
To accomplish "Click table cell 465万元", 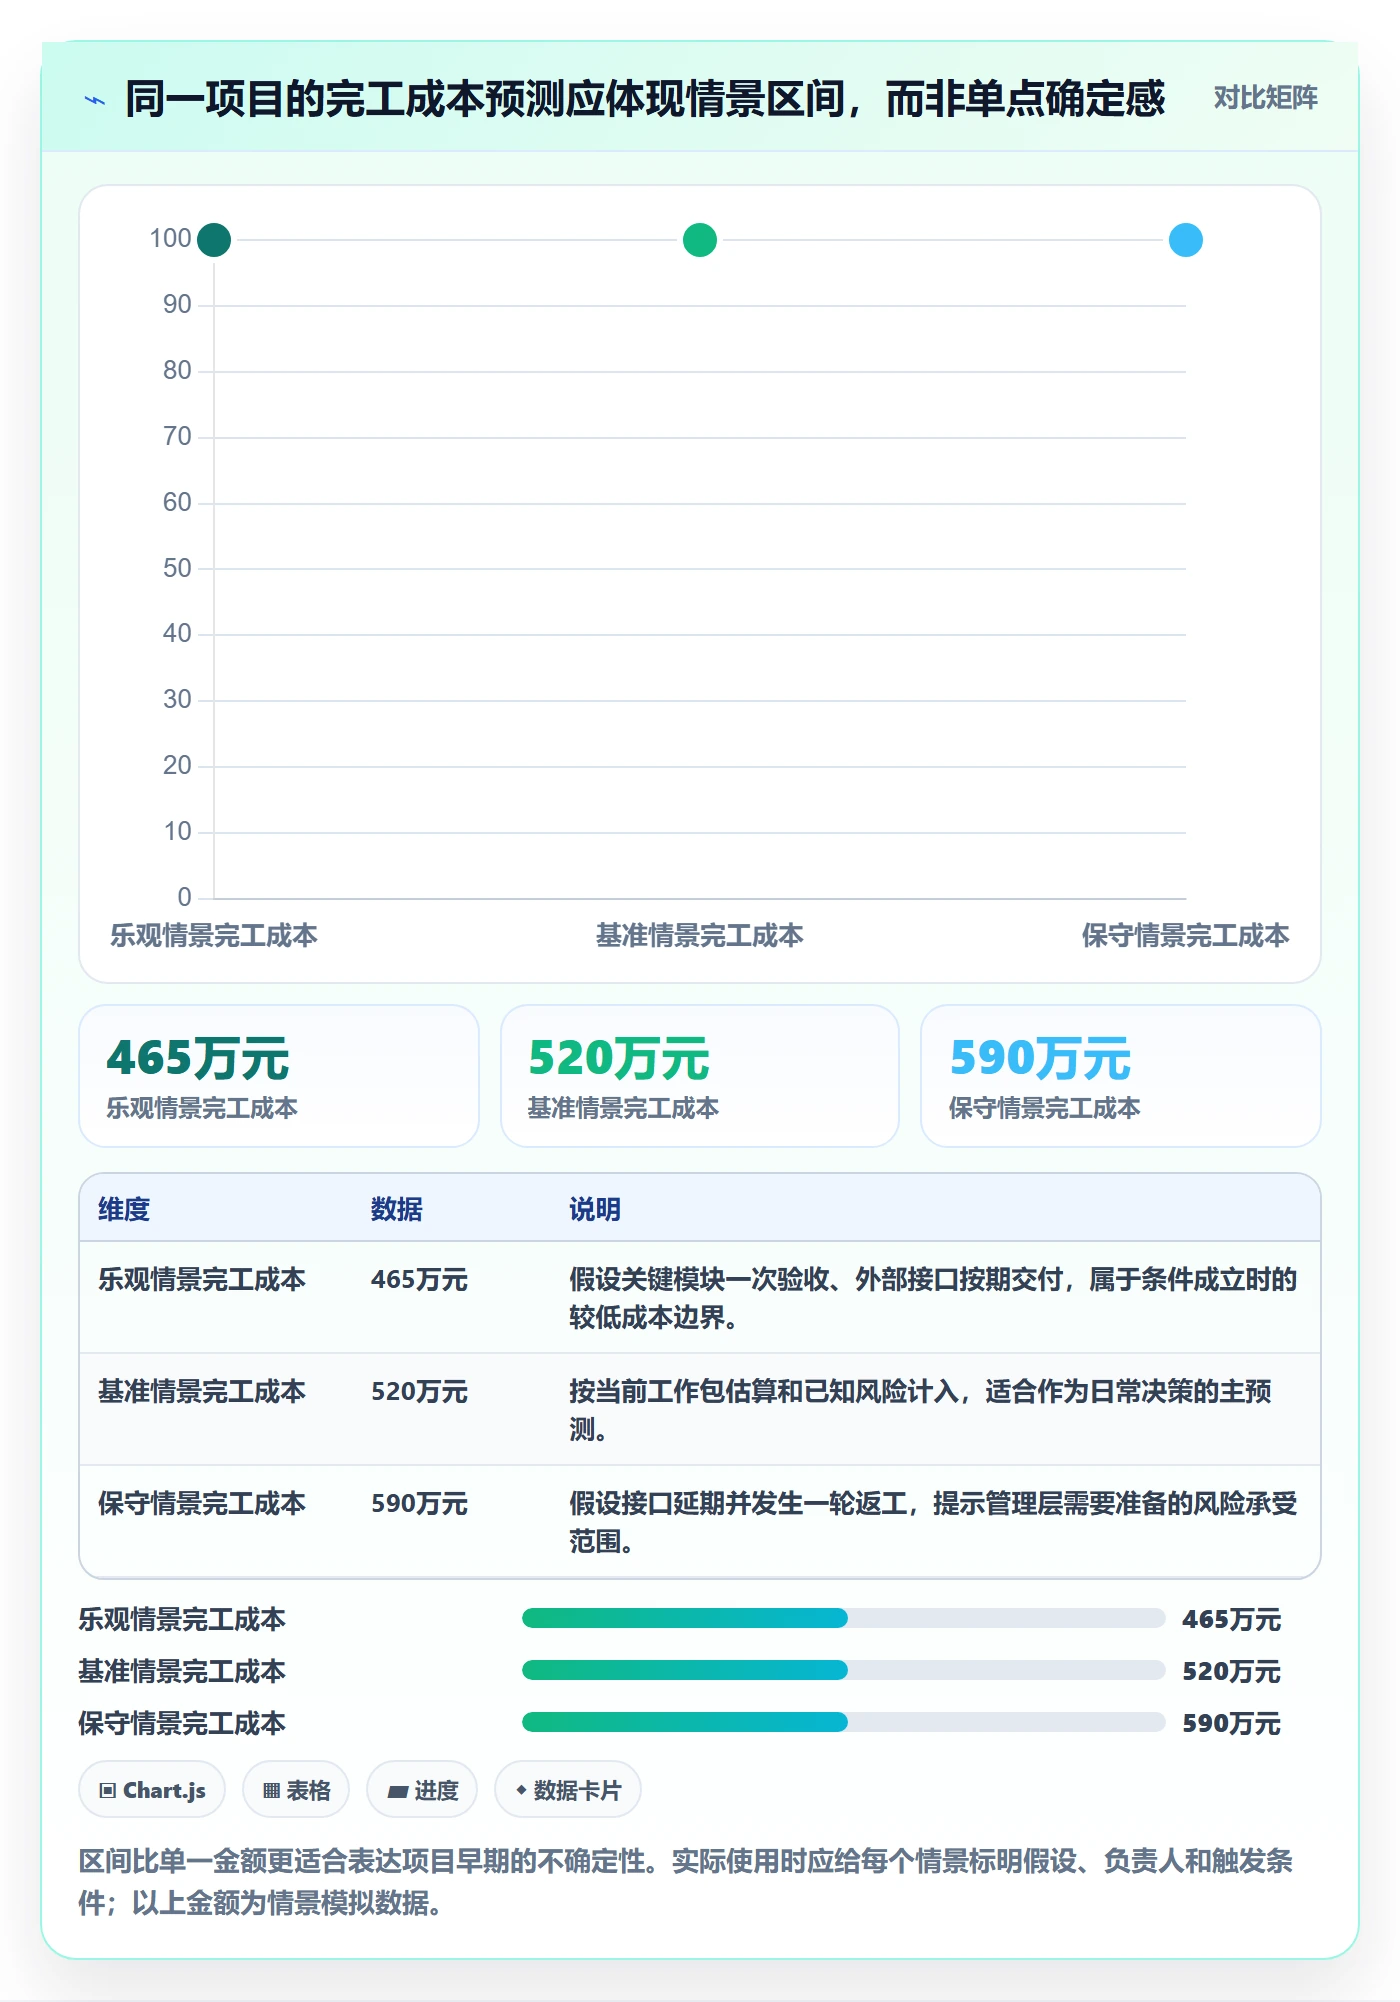I will (419, 1280).
